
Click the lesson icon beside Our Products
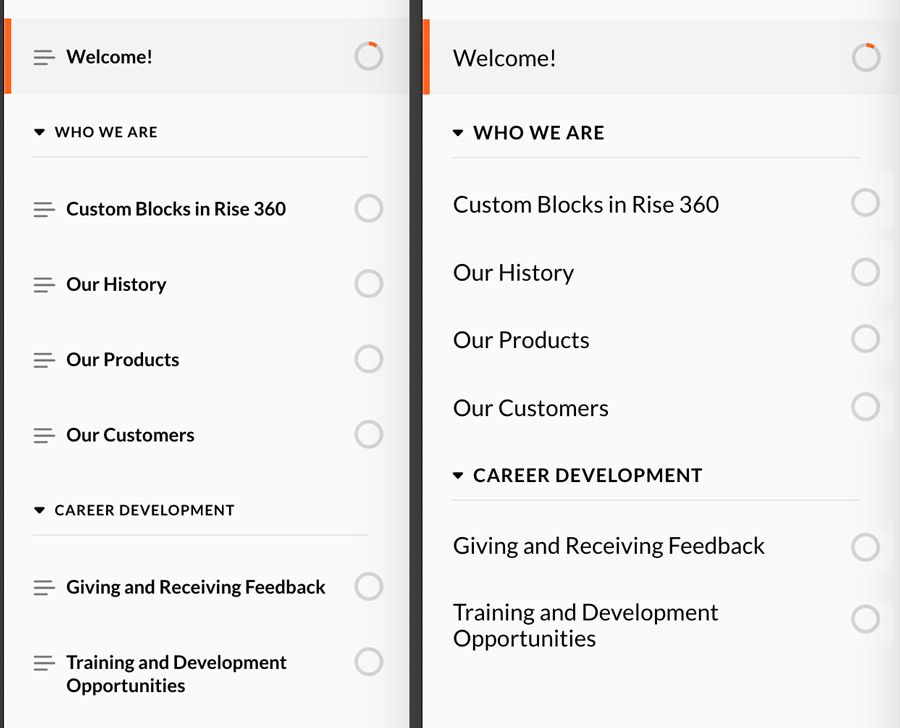[x=44, y=360]
